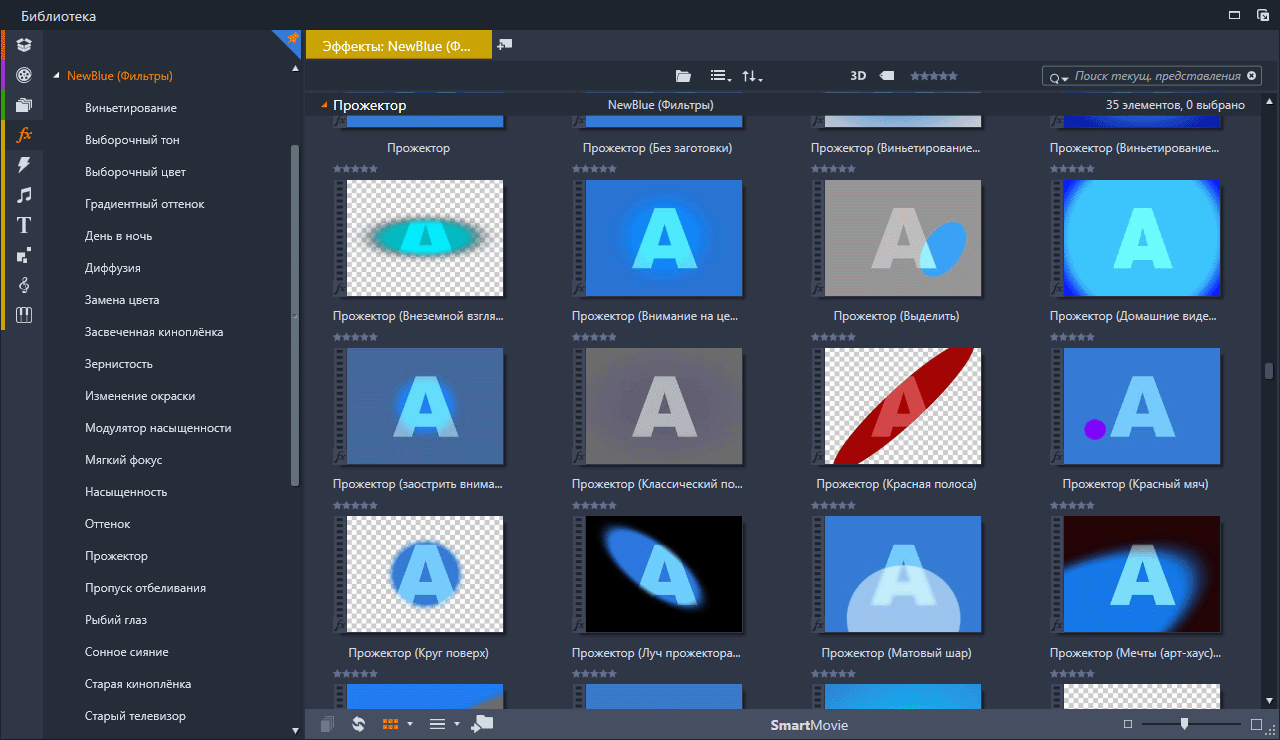
Task: Clear the search field
Action: point(1251,76)
